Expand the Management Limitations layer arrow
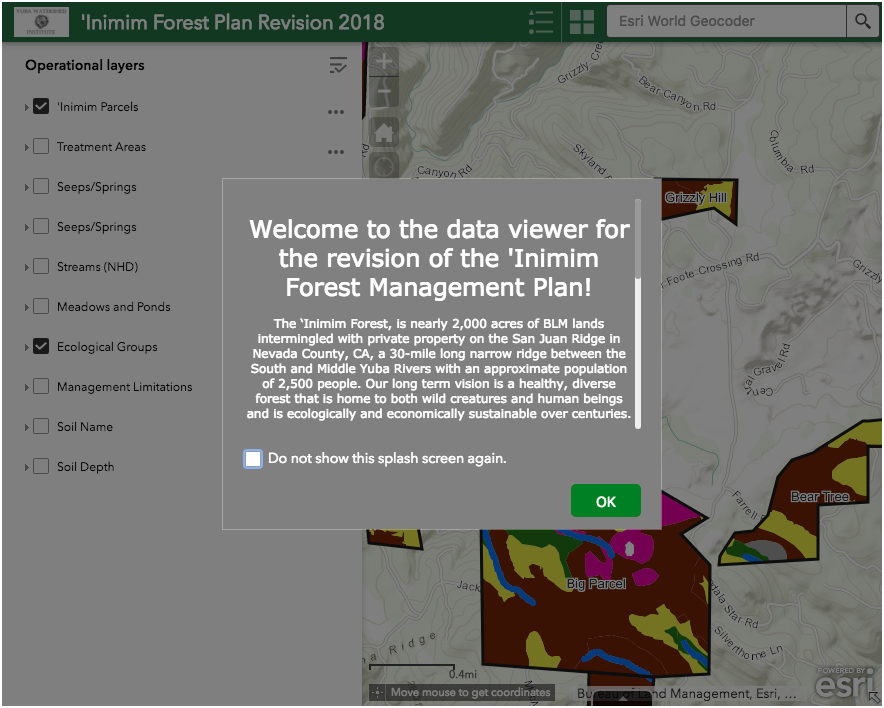Viewport: 884px width, 708px height. point(27,388)
